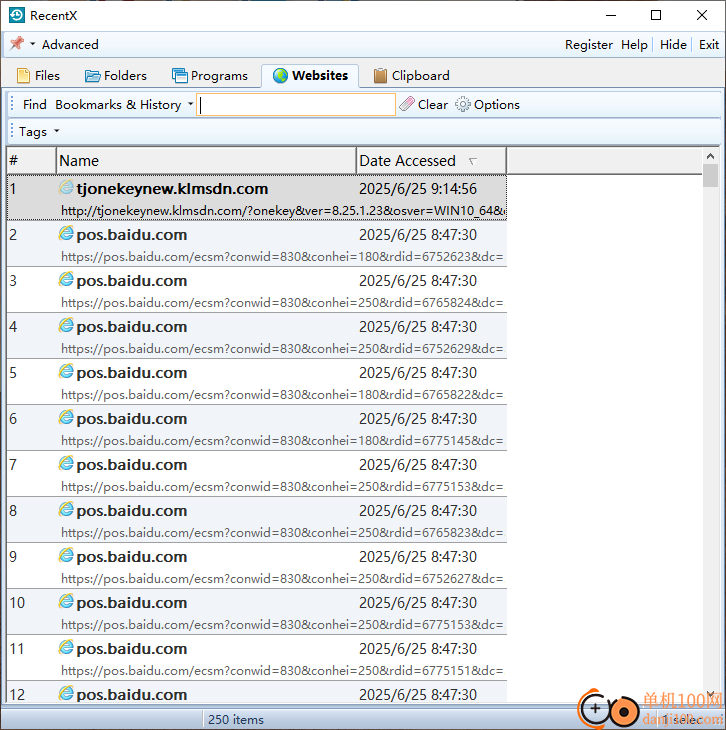Select URL with rdid=6775145 in row 6
The height and width of the screenshot is (730, 726).
282,441
